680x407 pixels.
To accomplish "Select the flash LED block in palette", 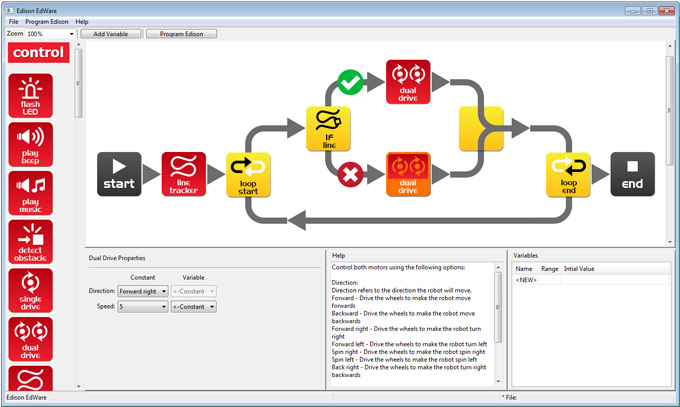I will 30,96.
